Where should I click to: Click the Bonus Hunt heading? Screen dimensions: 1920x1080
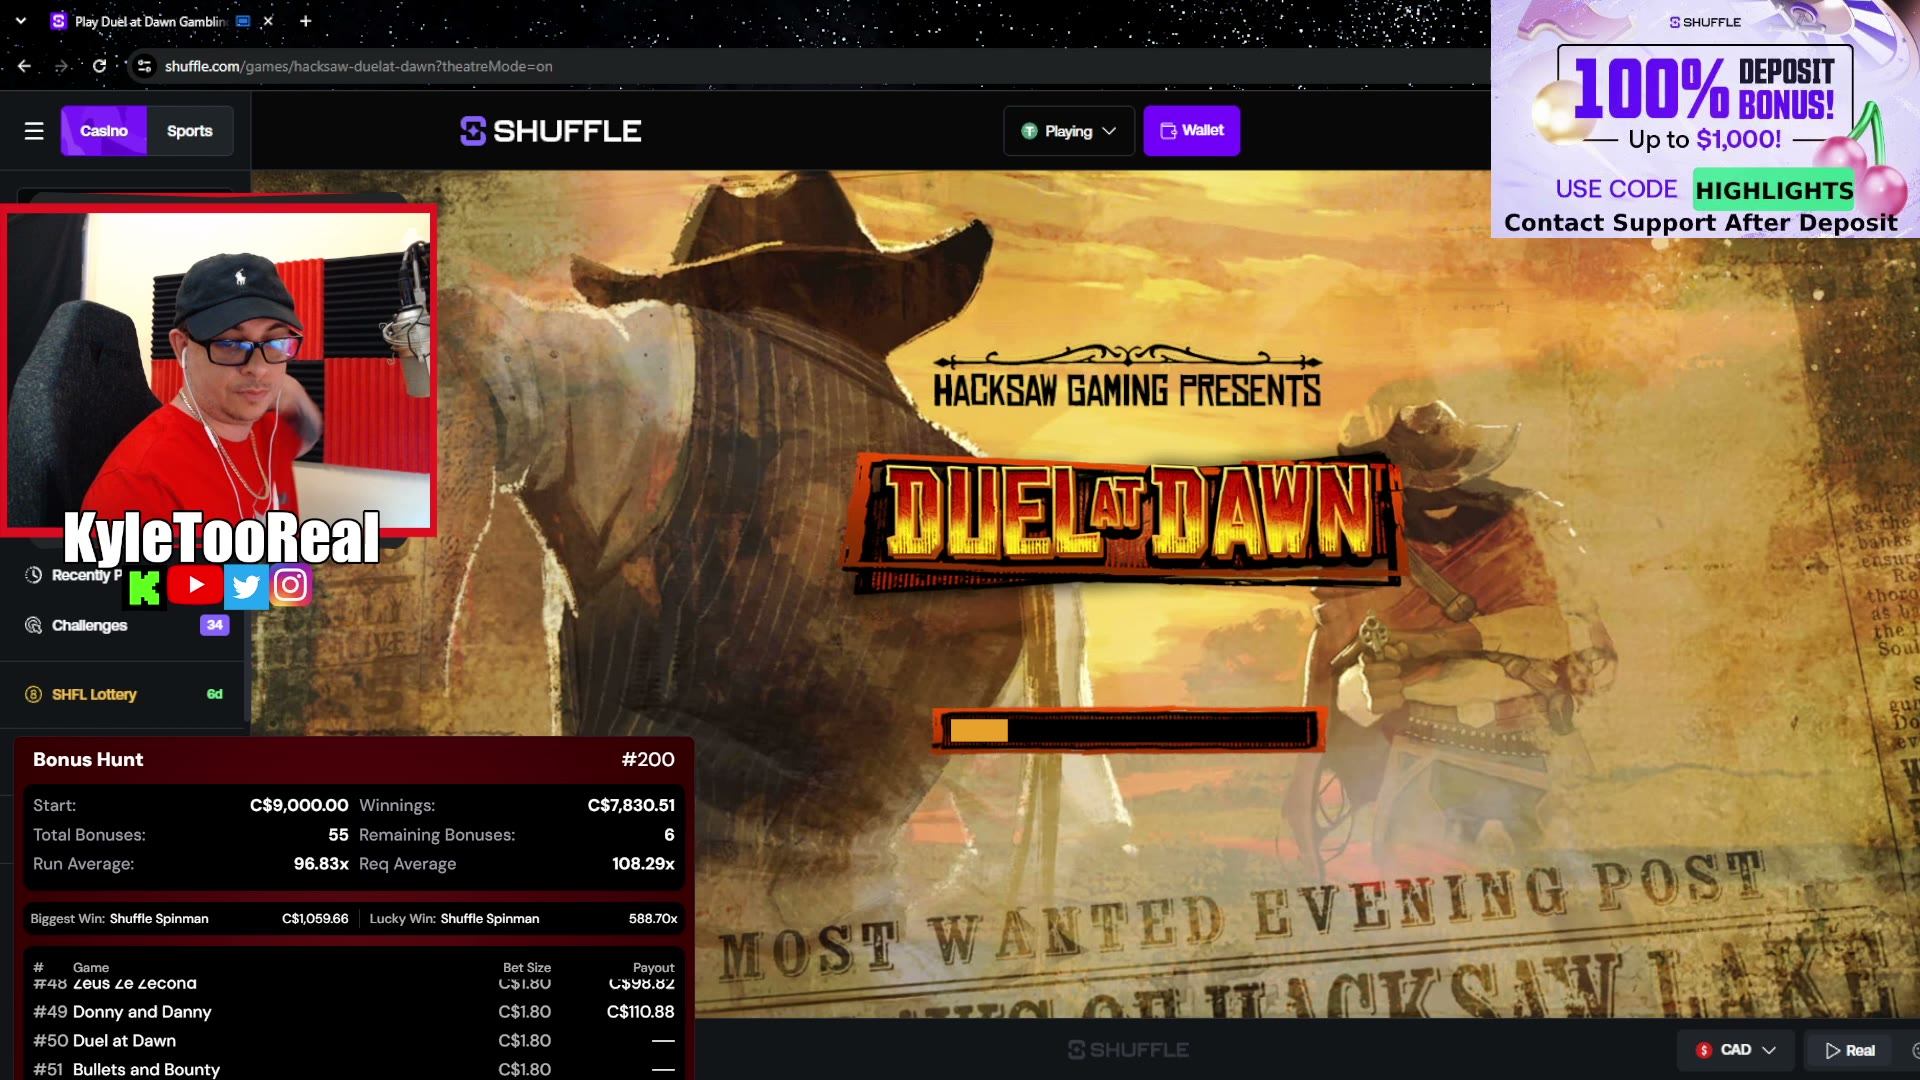click(x=88, y=760)
